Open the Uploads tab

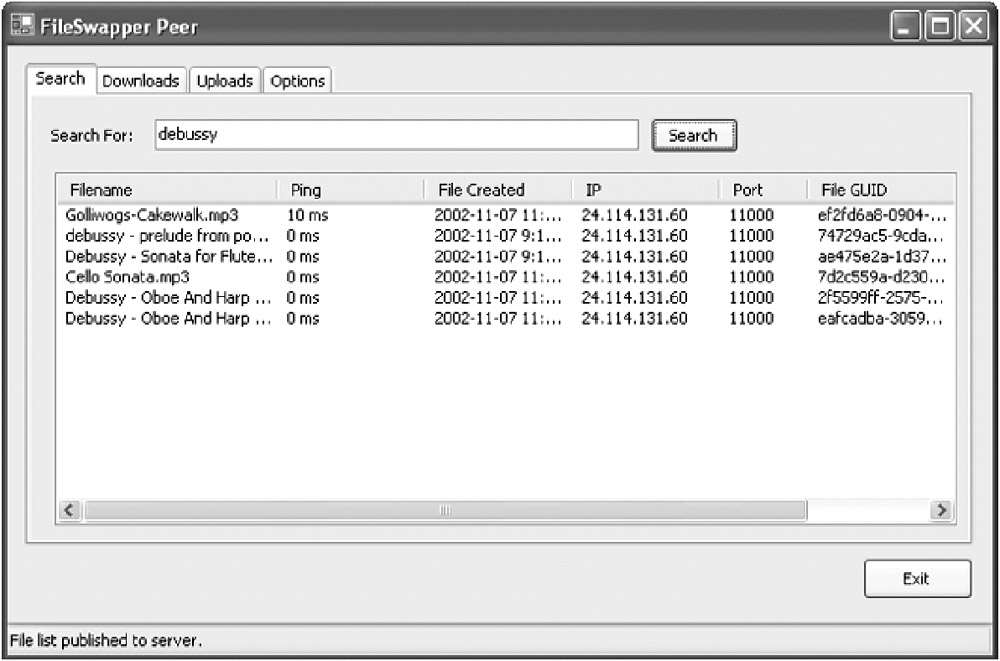224,81
